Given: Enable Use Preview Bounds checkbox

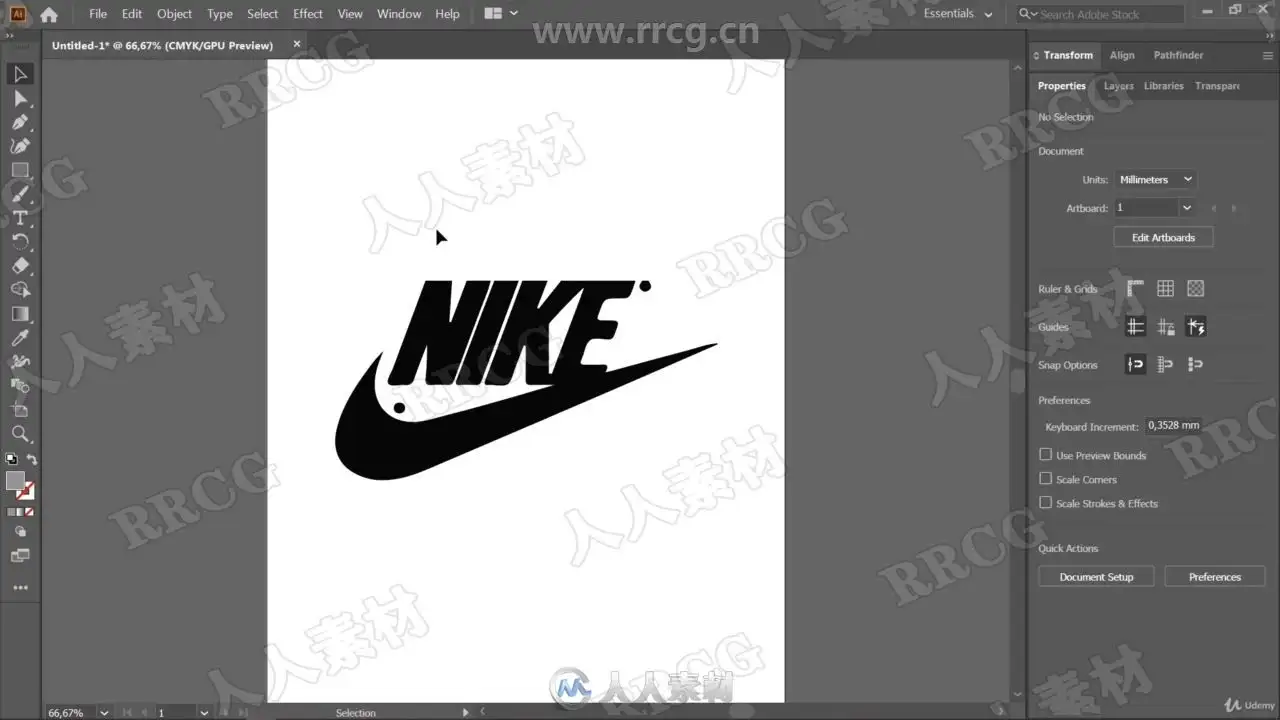Looking at the screenshot, I should tap(1045, 455).
